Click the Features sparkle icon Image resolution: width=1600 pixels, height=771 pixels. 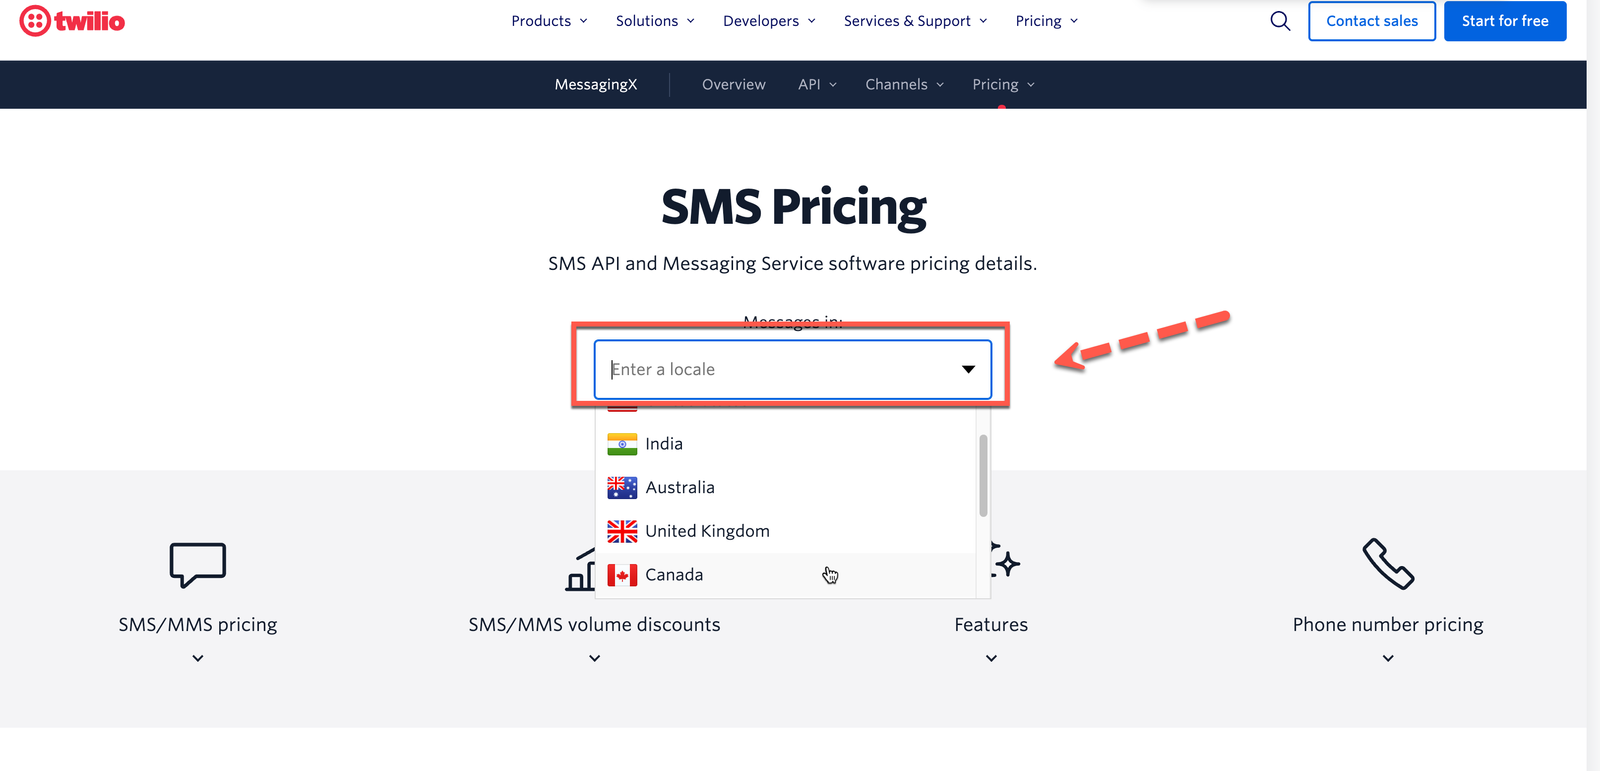click(x=1005, y=563)
